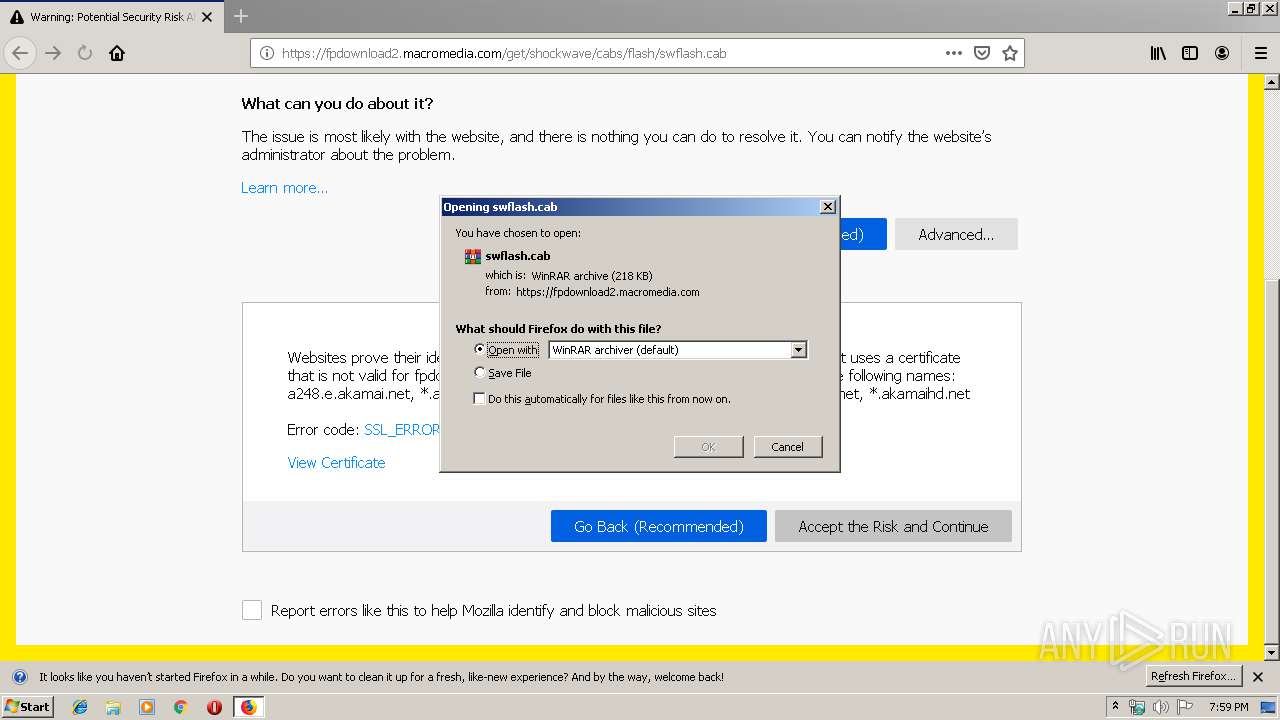
Task: Open Opera browser taskbar icon
Action: click(214, 707)
